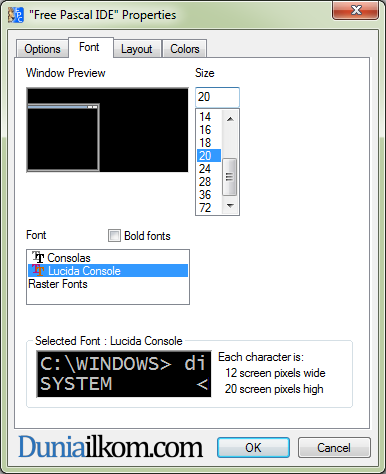Click the Cancel button

pos(334,448)
